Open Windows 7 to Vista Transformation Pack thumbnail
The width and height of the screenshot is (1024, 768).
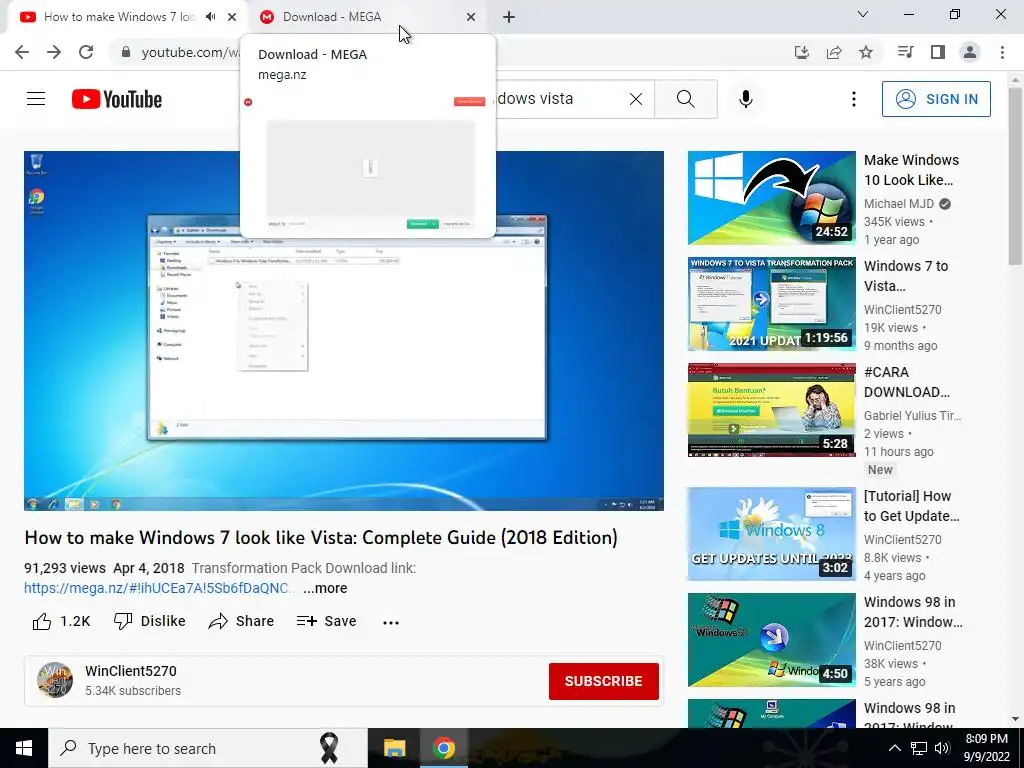tap(771, 304)
